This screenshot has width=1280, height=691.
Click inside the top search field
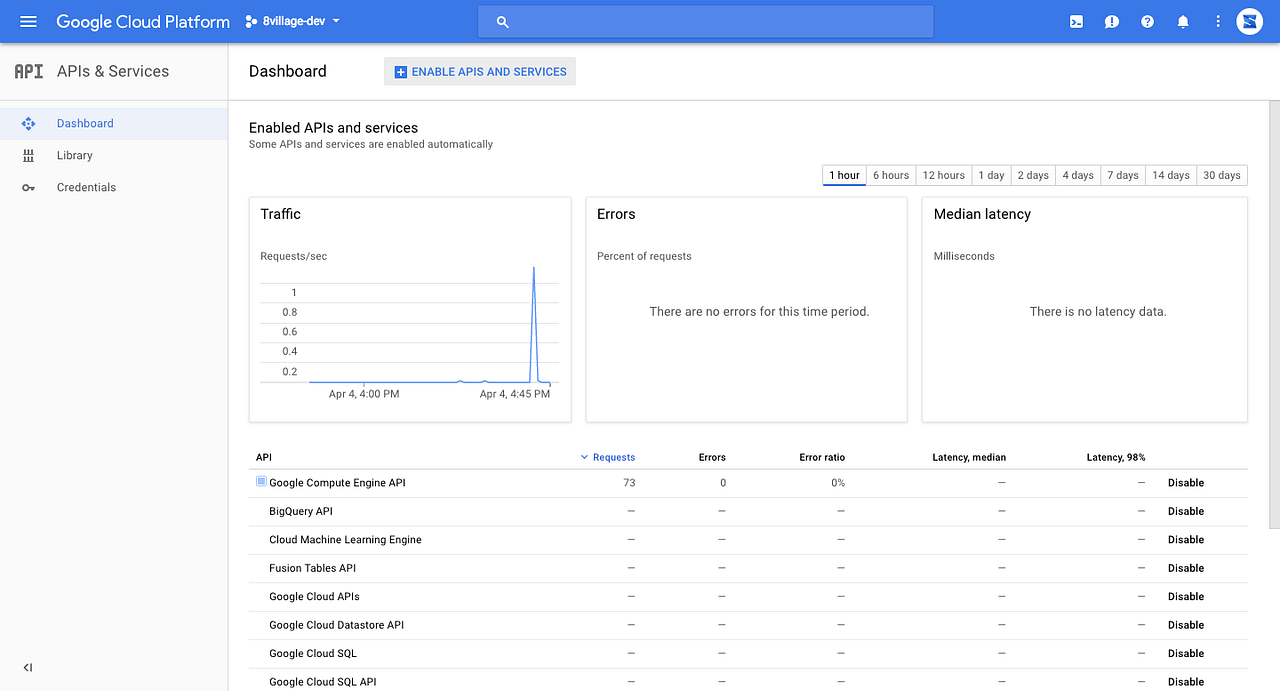click(x=705, y=21)
